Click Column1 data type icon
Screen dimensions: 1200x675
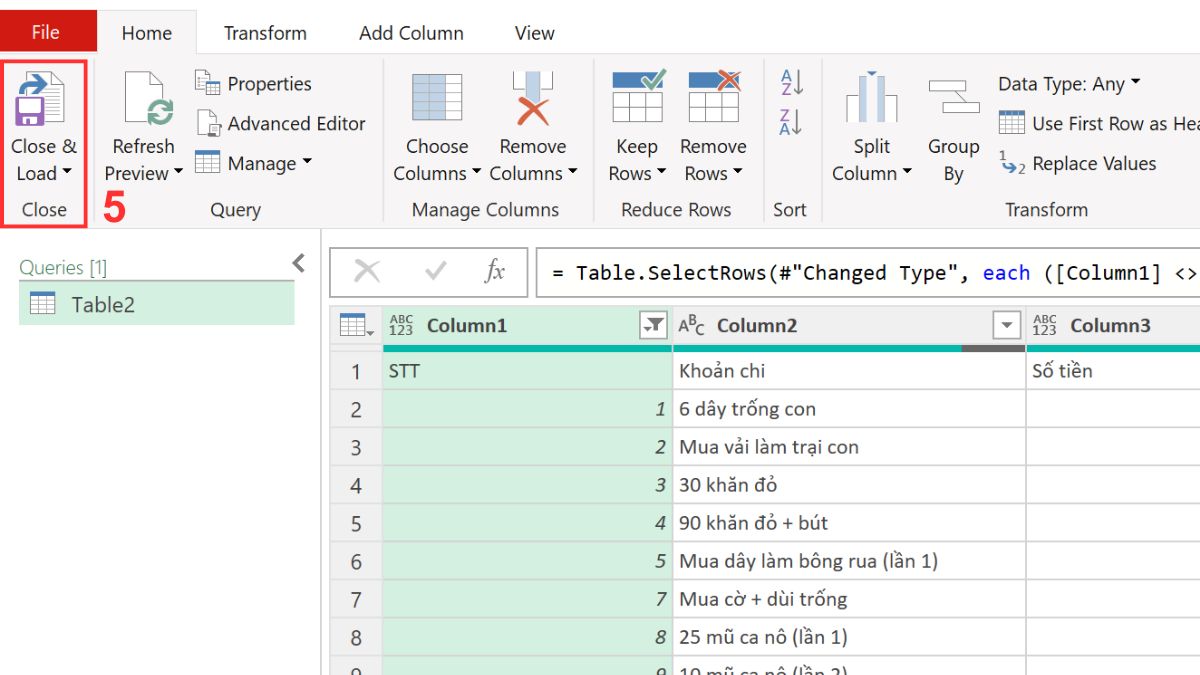click(x=401, y=326)
